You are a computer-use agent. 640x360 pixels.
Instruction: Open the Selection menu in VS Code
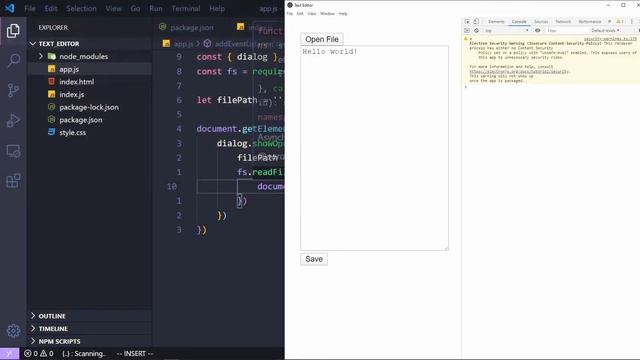pos(81,8)
